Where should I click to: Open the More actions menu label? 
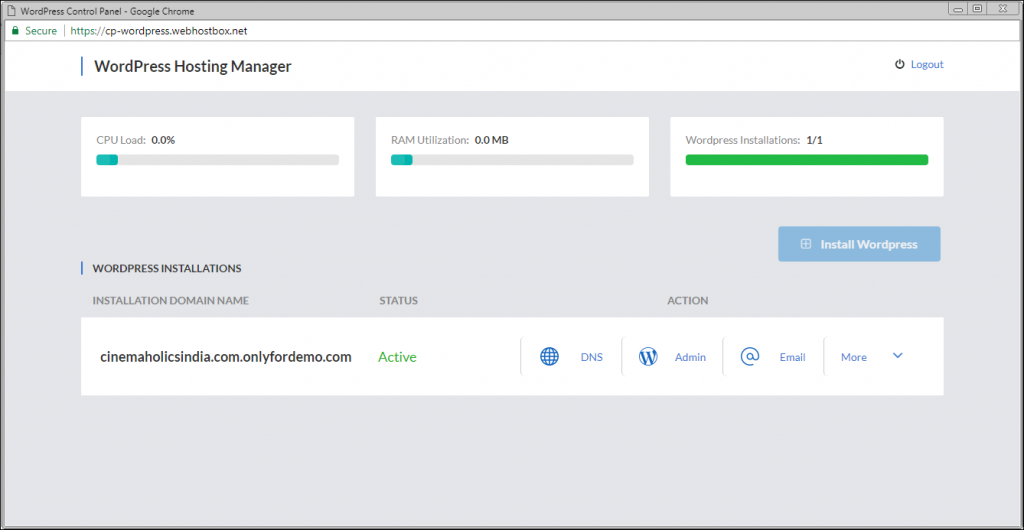pos(854,357)
